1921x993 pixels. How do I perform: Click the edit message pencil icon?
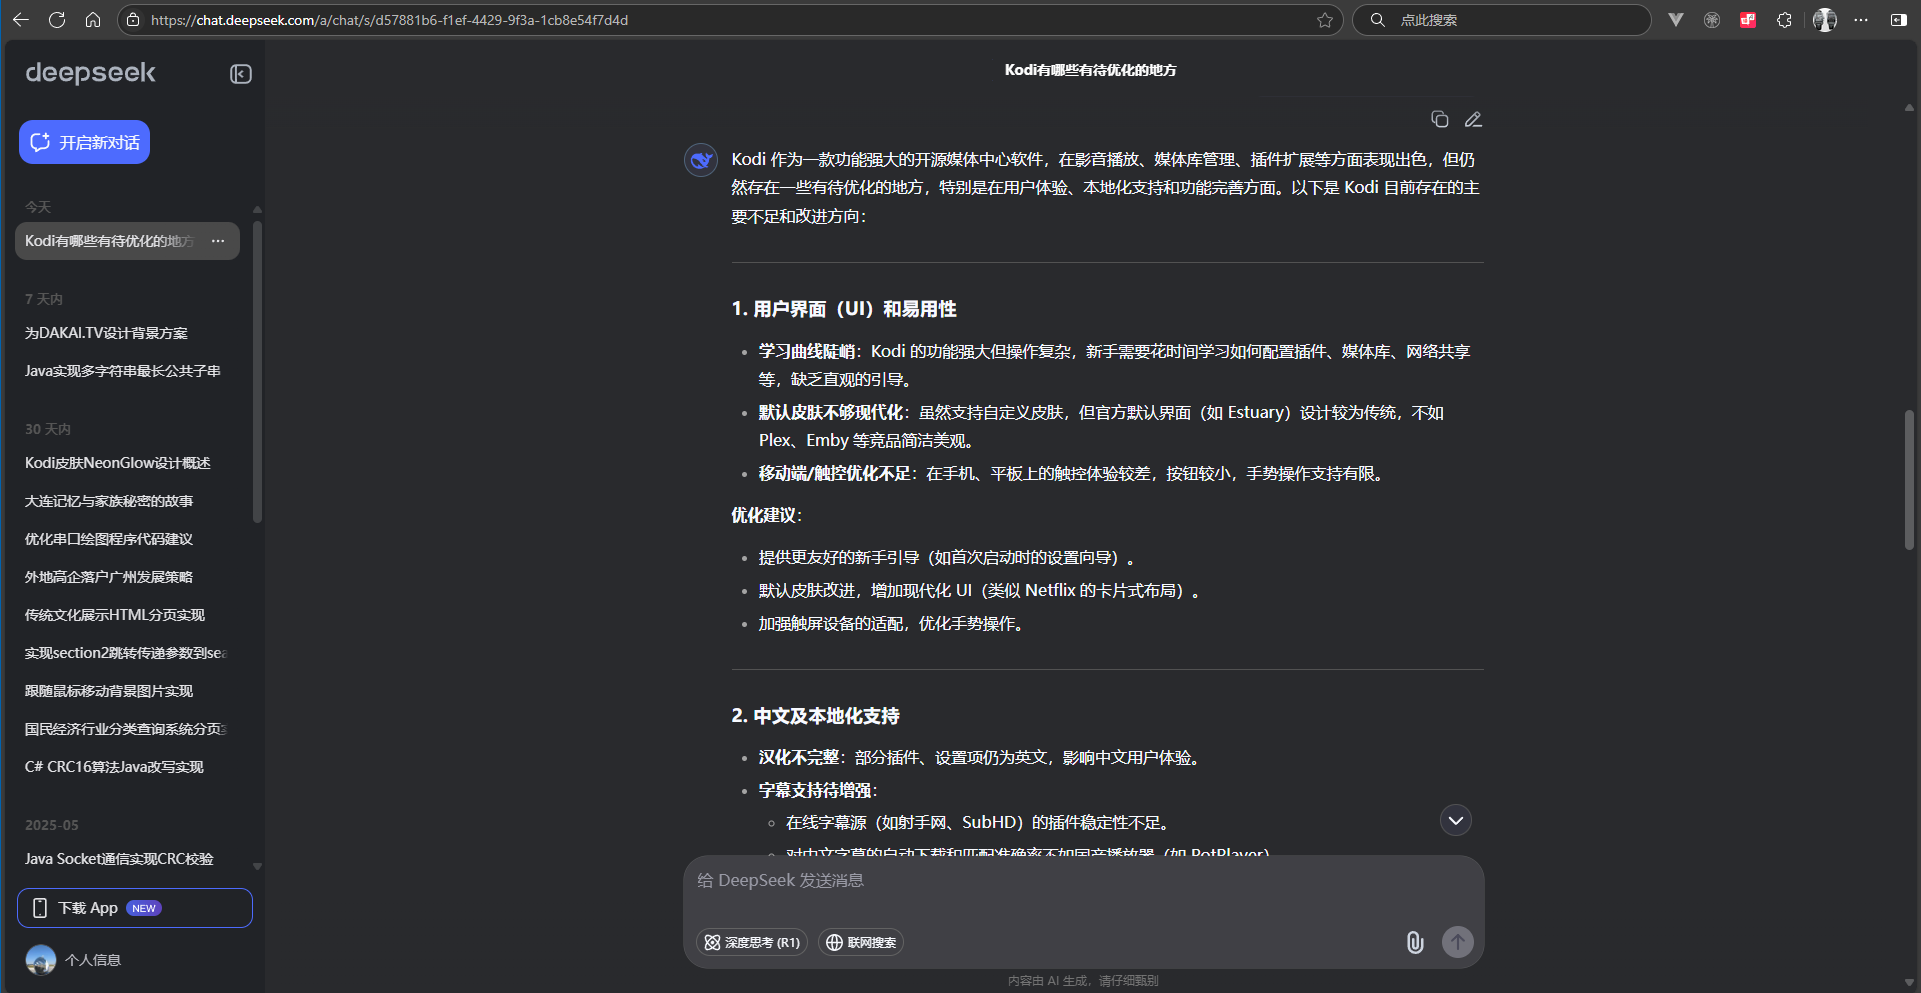click(x=1473, y=120)
